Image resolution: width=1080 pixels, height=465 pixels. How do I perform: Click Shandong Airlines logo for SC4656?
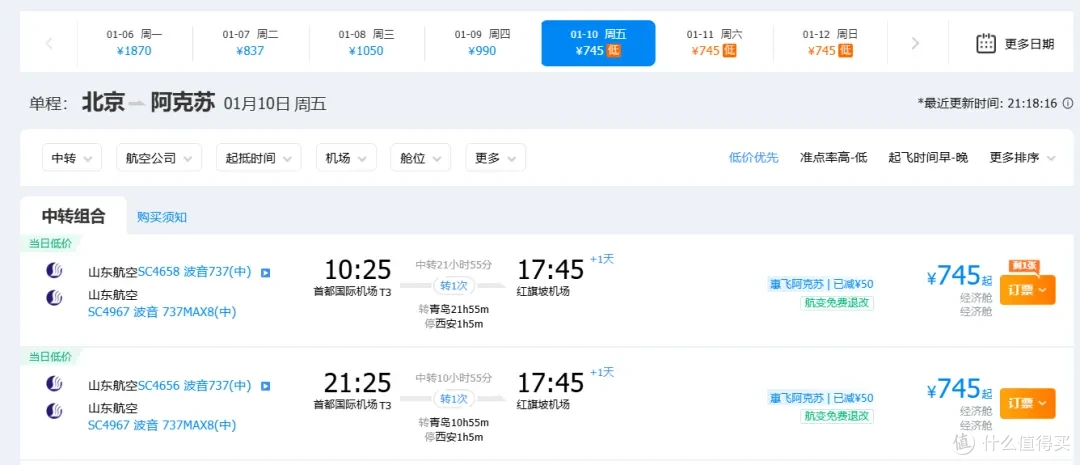(x=54, y=384)
